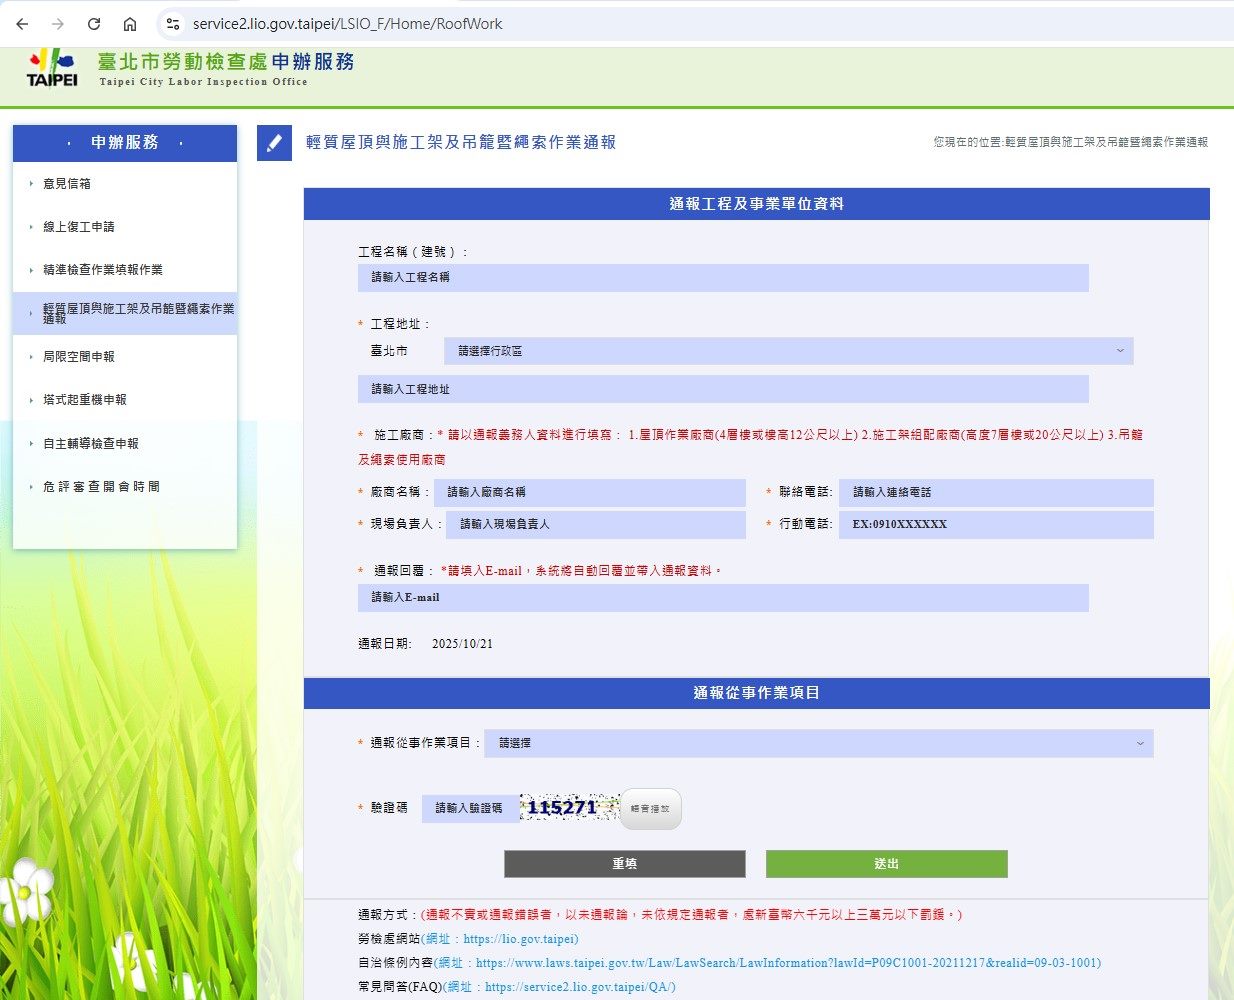The height and width of the screenshot is (1000, 1234).
Task: Expand the 通報從事作業項目 dropdown
Action: (x=818, y=743)
